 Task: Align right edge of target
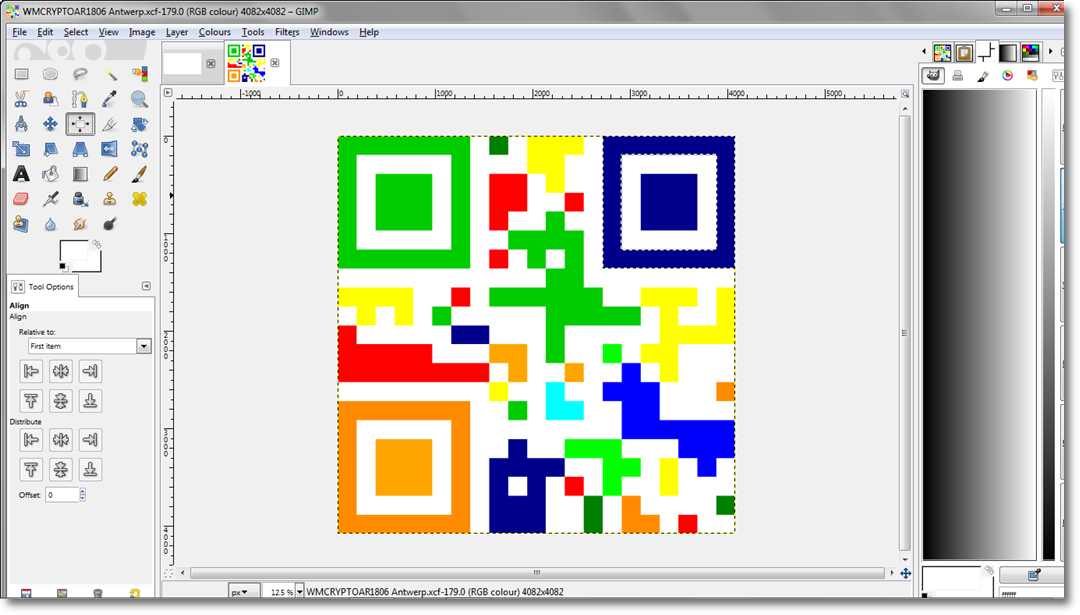pos(90,371)
